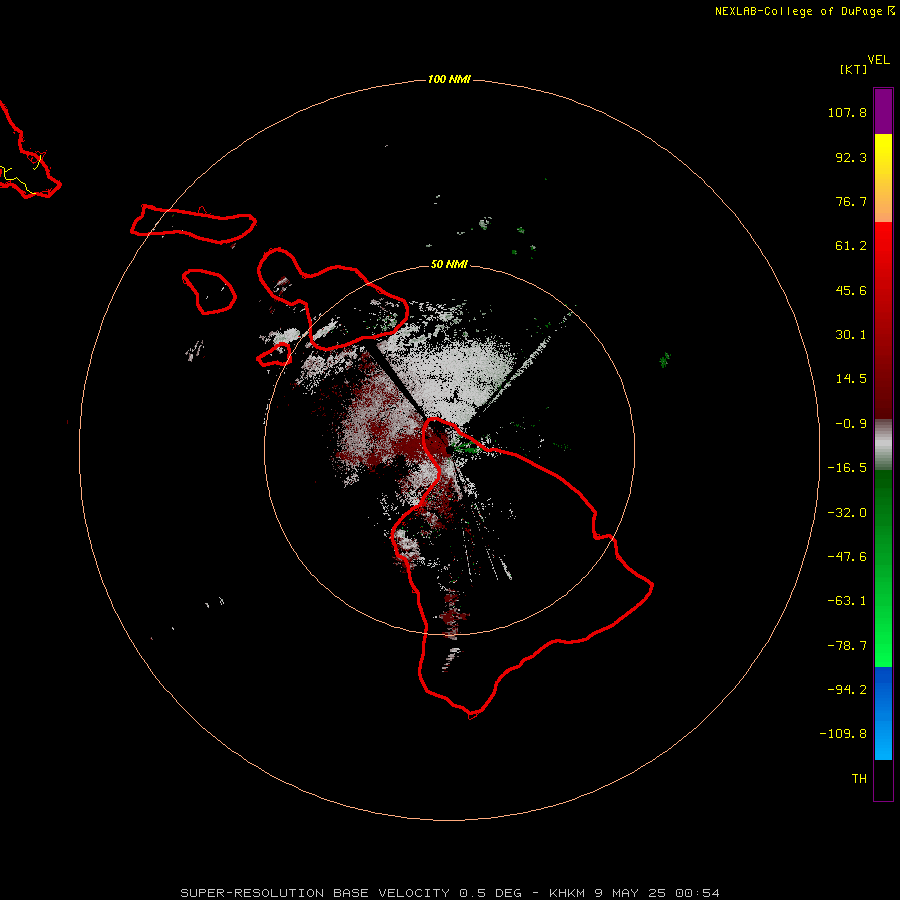This screenshot has width=900, height=900.
Task: Click the 107.8 velocity scale value
Action: pyautogui.click(x=847, y=112)
